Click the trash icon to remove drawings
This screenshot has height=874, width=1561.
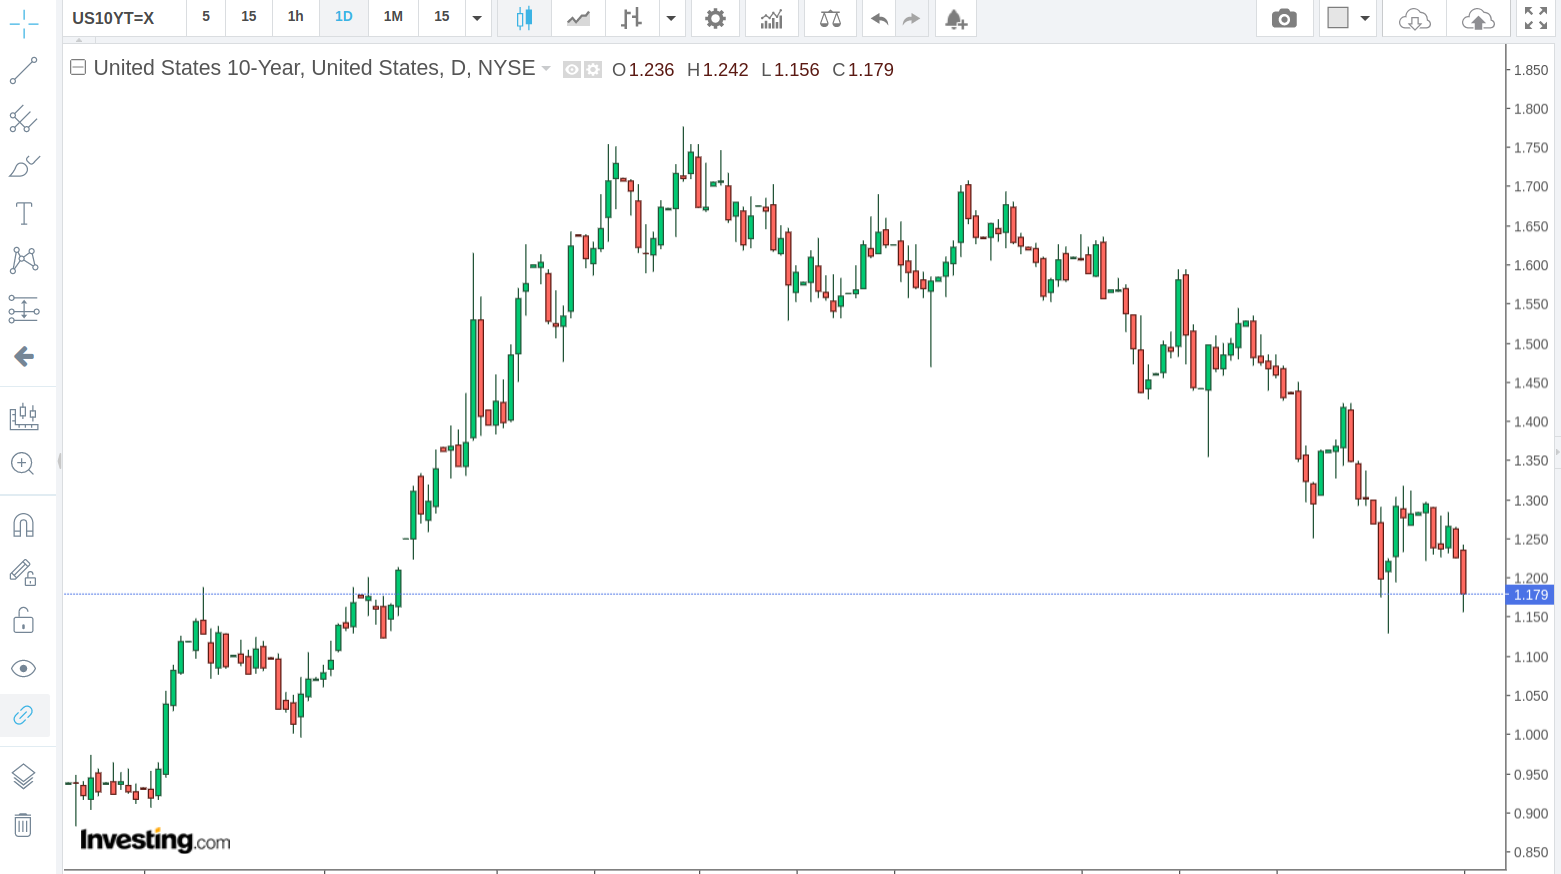24,825
